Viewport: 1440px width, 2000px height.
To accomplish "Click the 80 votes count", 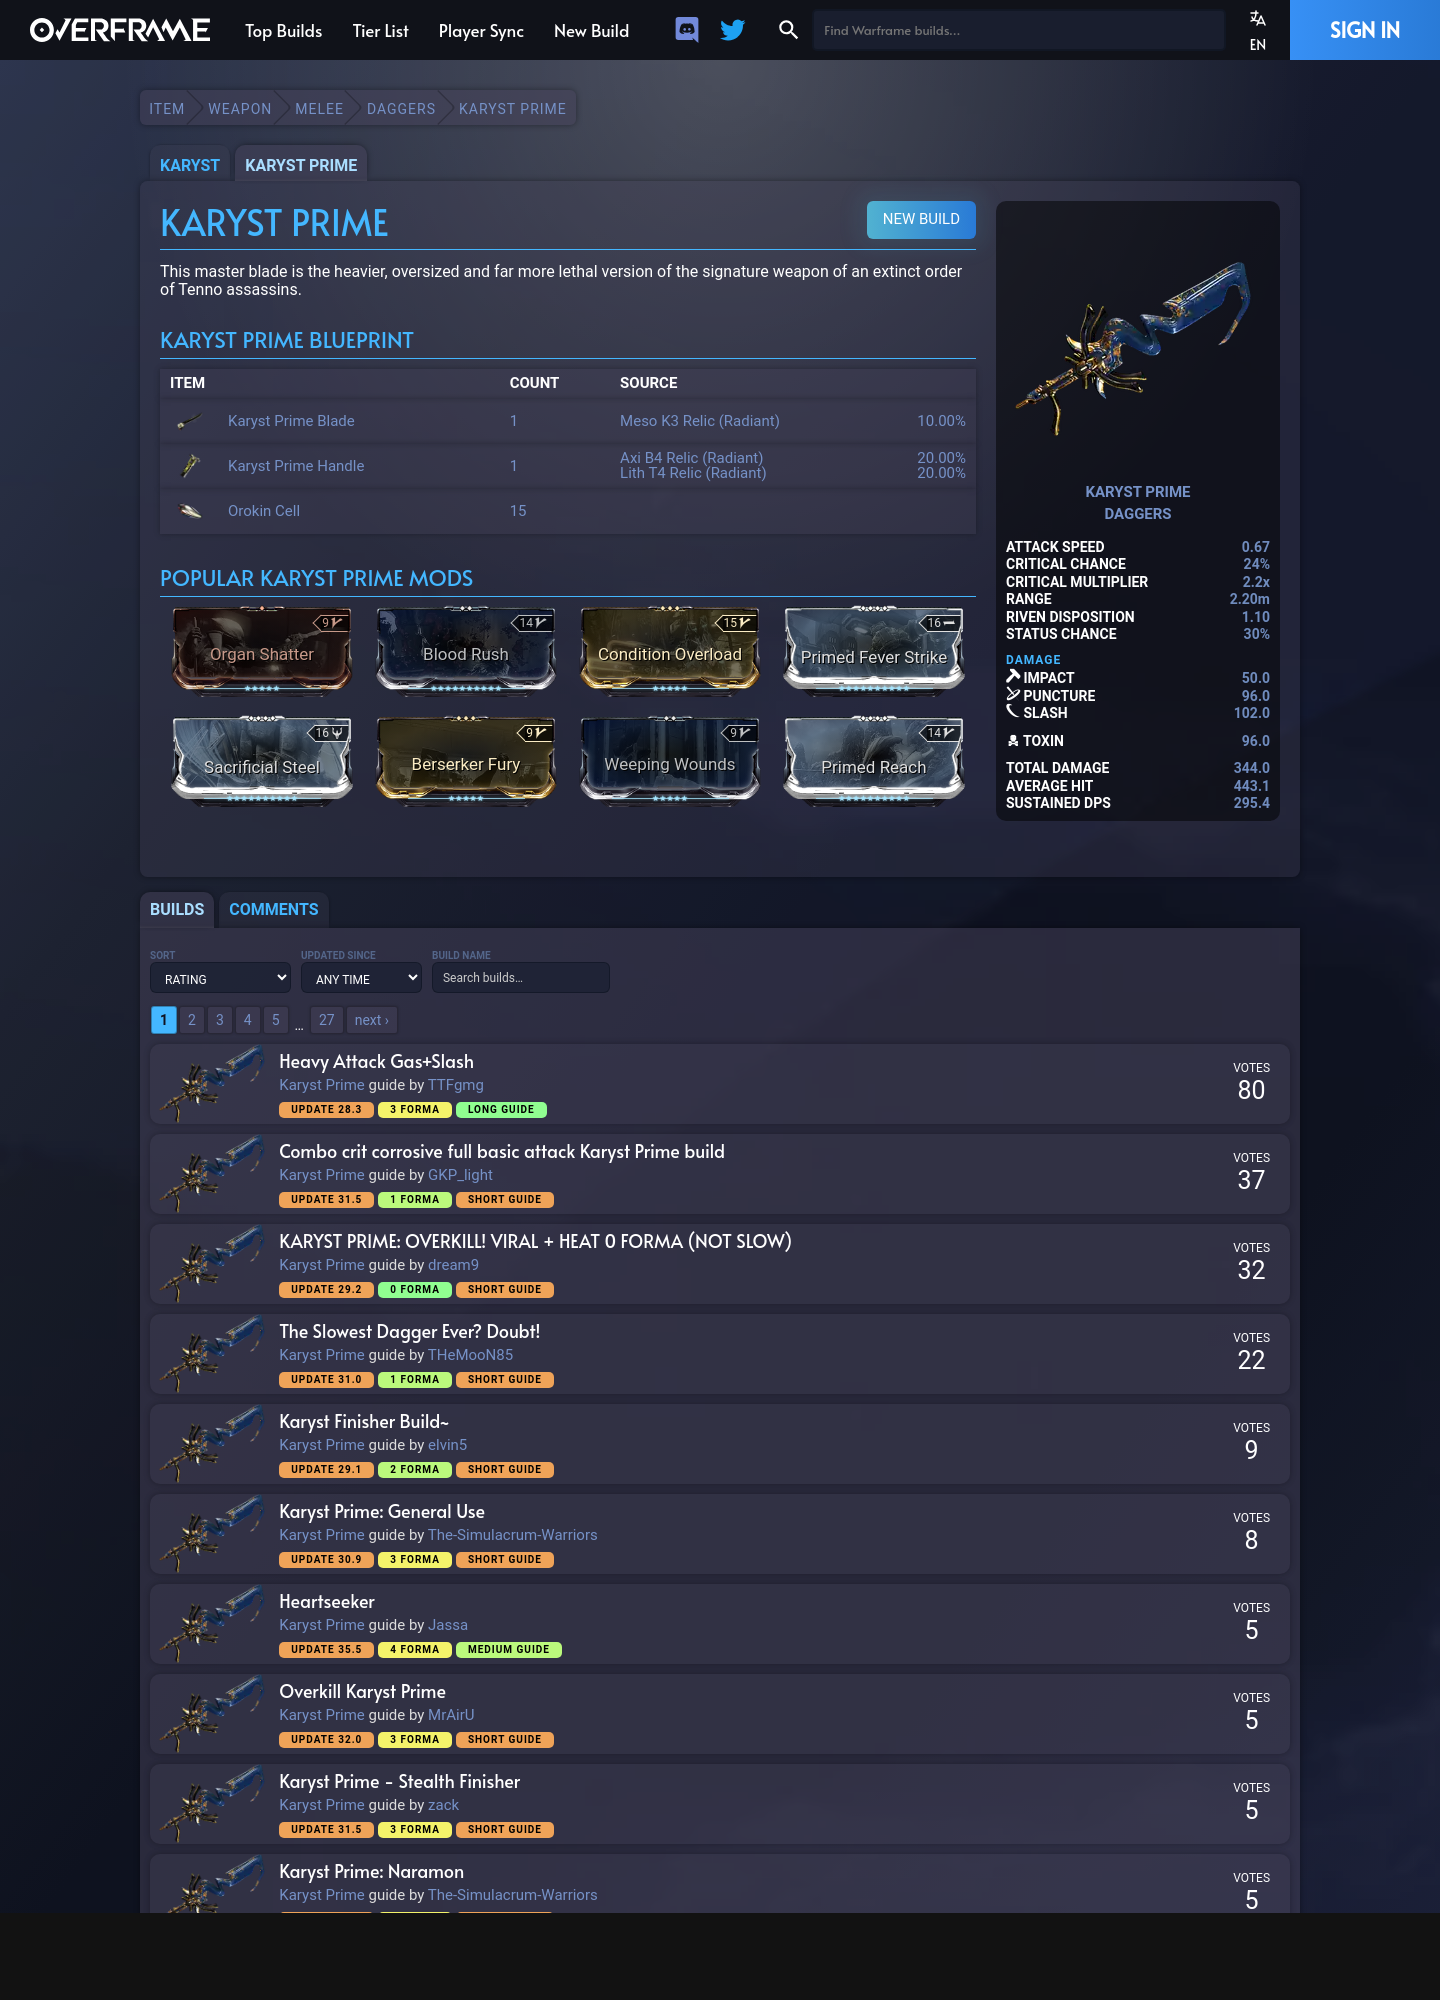I will (1251, 1090).
